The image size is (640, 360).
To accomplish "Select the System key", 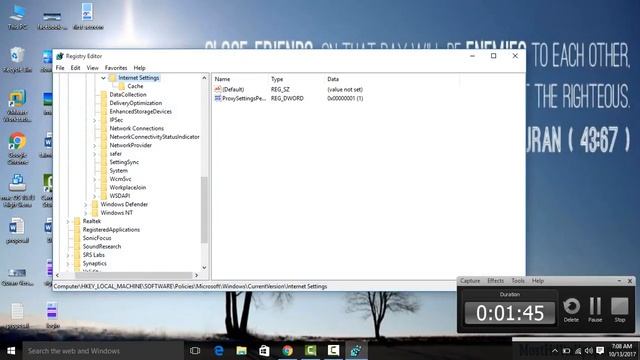I will [118, 171].
